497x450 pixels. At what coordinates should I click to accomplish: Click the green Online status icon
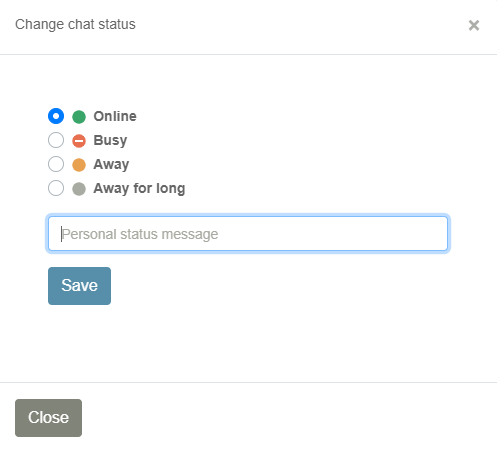79,117
